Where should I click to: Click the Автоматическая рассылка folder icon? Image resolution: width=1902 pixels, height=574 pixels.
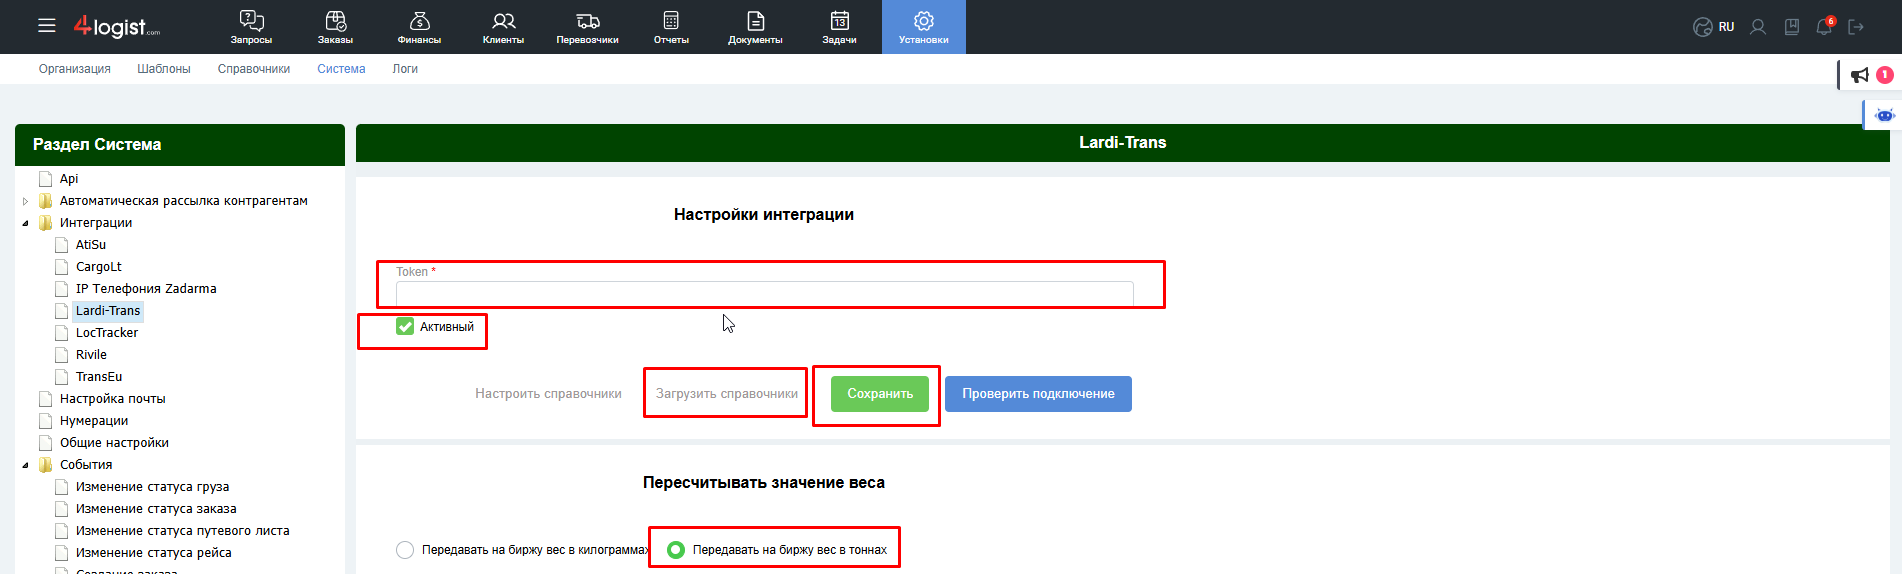pos(45,201)
